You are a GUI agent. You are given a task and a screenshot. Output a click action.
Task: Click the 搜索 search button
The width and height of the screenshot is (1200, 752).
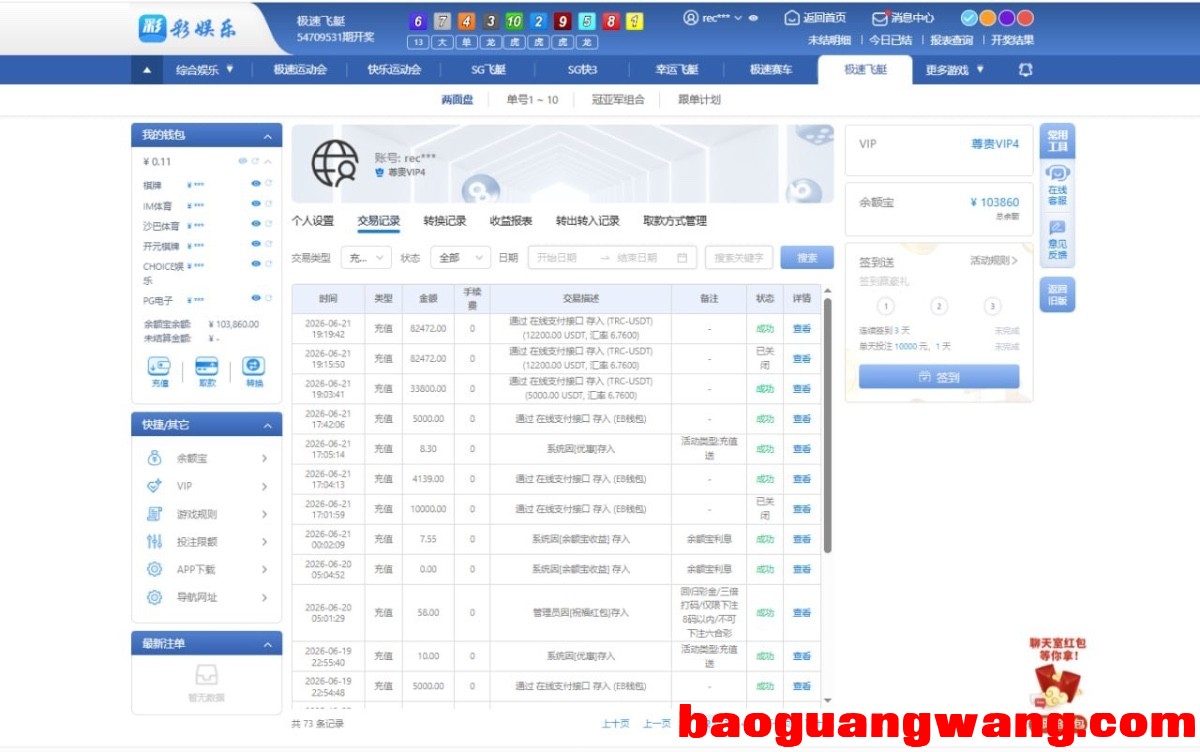point(807,258)
